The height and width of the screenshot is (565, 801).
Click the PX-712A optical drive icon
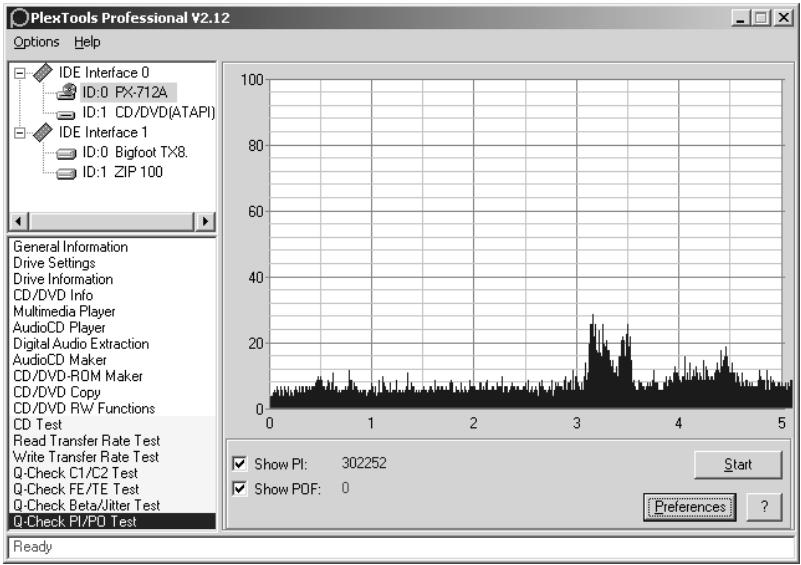66,92
